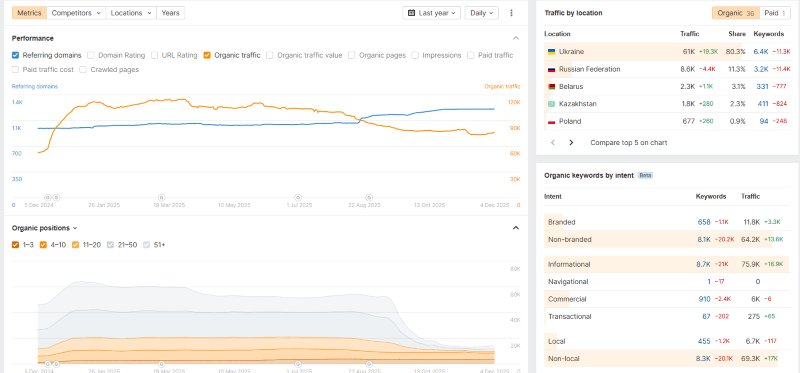
Task: Click Google update marker near 19 Mar 2025
Action: point(161,197)
